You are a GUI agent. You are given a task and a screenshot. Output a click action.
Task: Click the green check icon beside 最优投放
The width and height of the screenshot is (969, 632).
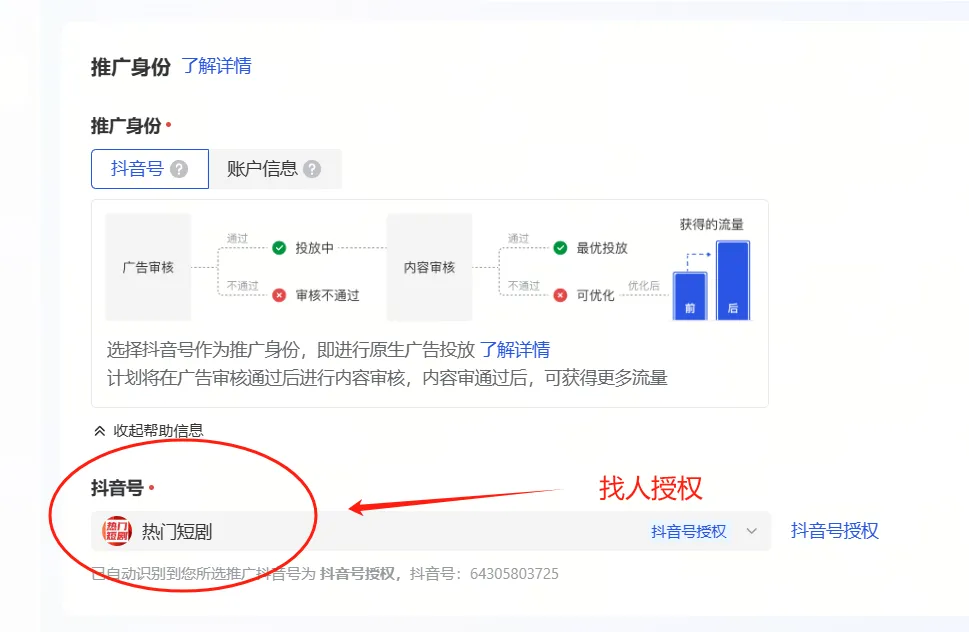click(x=561, y=248)
